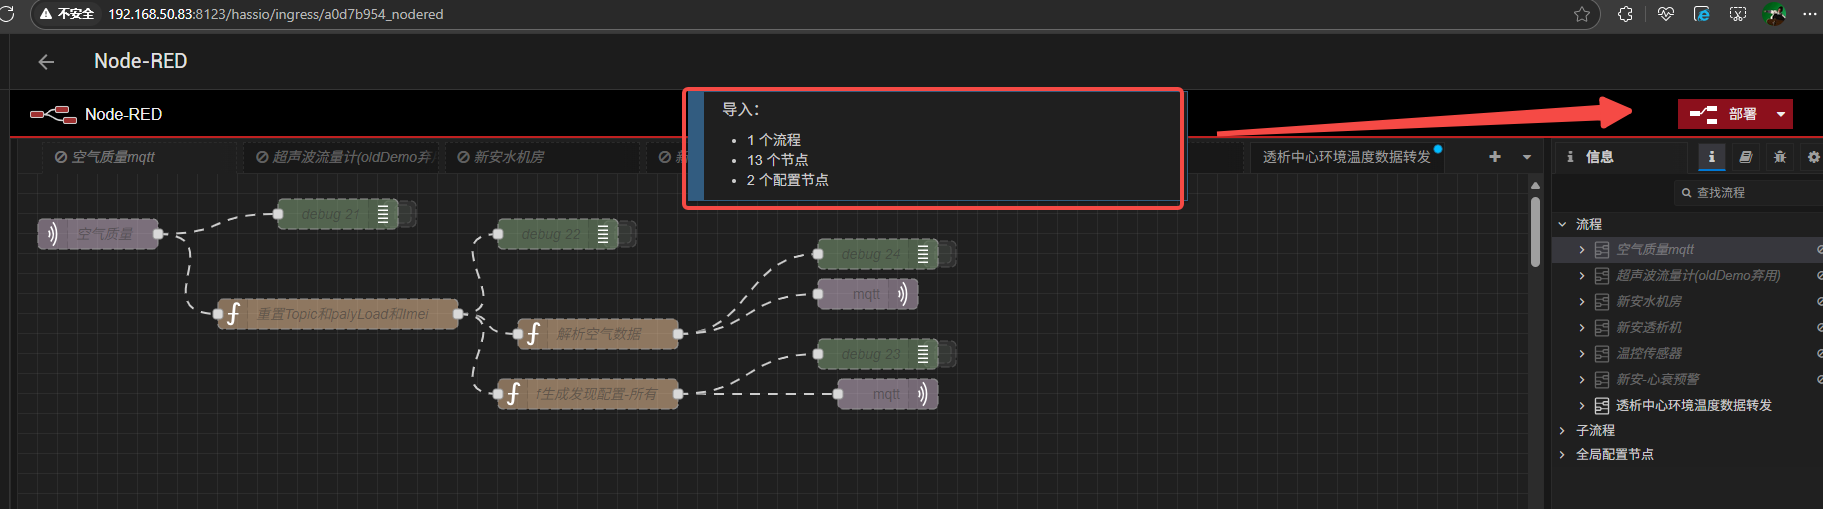Click the back arrow beside Node-RED title
This screenshot has width=1823, height=509.
(46, 62)
